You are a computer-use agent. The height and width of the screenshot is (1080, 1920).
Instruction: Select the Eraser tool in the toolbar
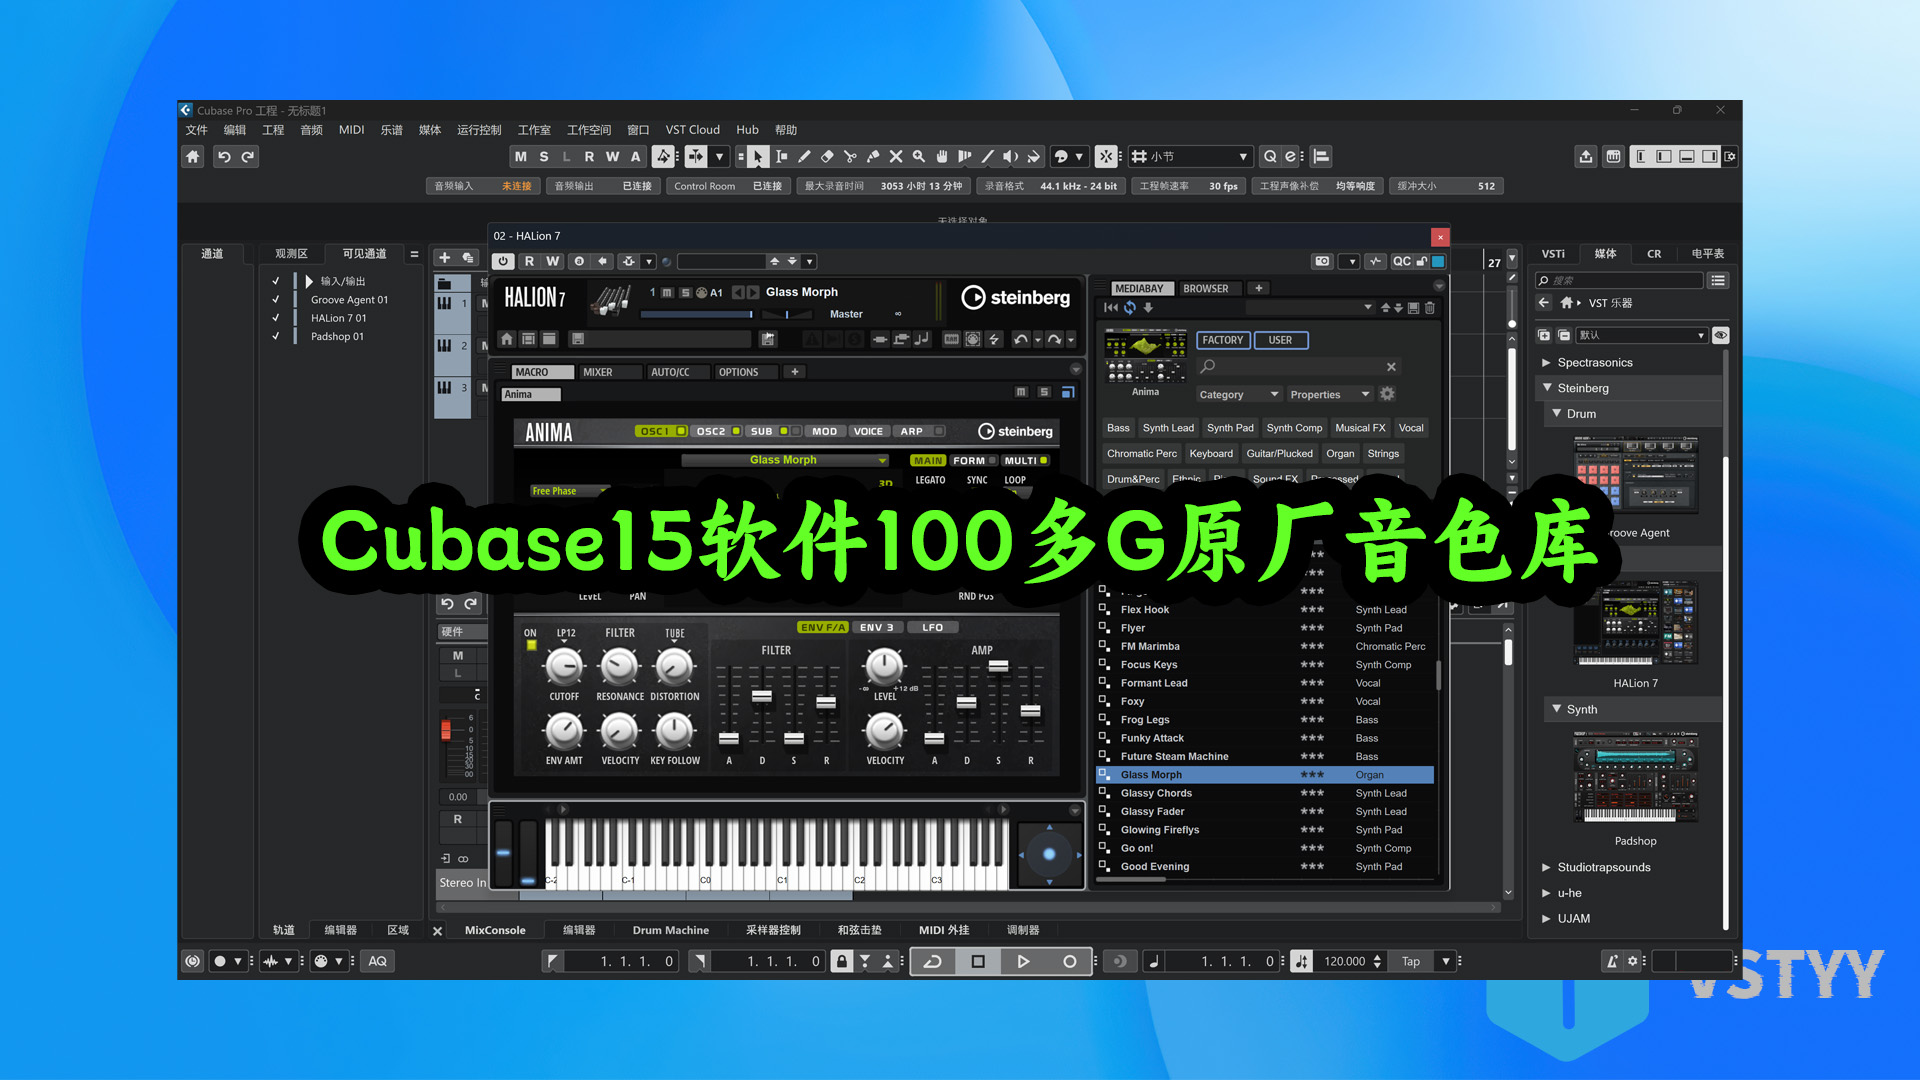point(828,156)
